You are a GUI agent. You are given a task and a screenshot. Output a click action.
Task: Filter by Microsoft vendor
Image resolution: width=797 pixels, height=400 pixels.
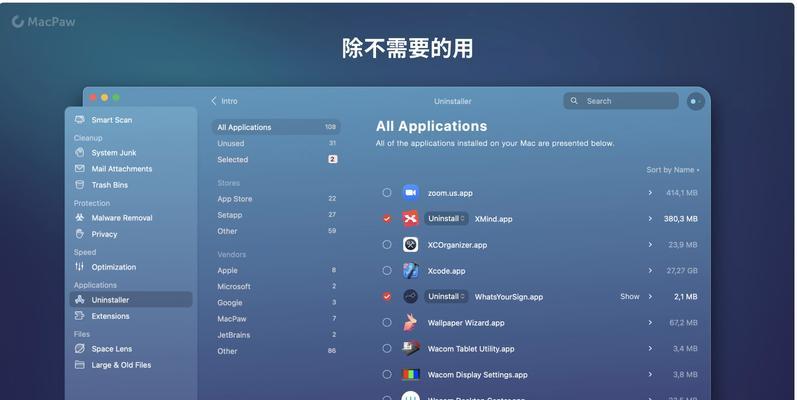pos(276,287)
